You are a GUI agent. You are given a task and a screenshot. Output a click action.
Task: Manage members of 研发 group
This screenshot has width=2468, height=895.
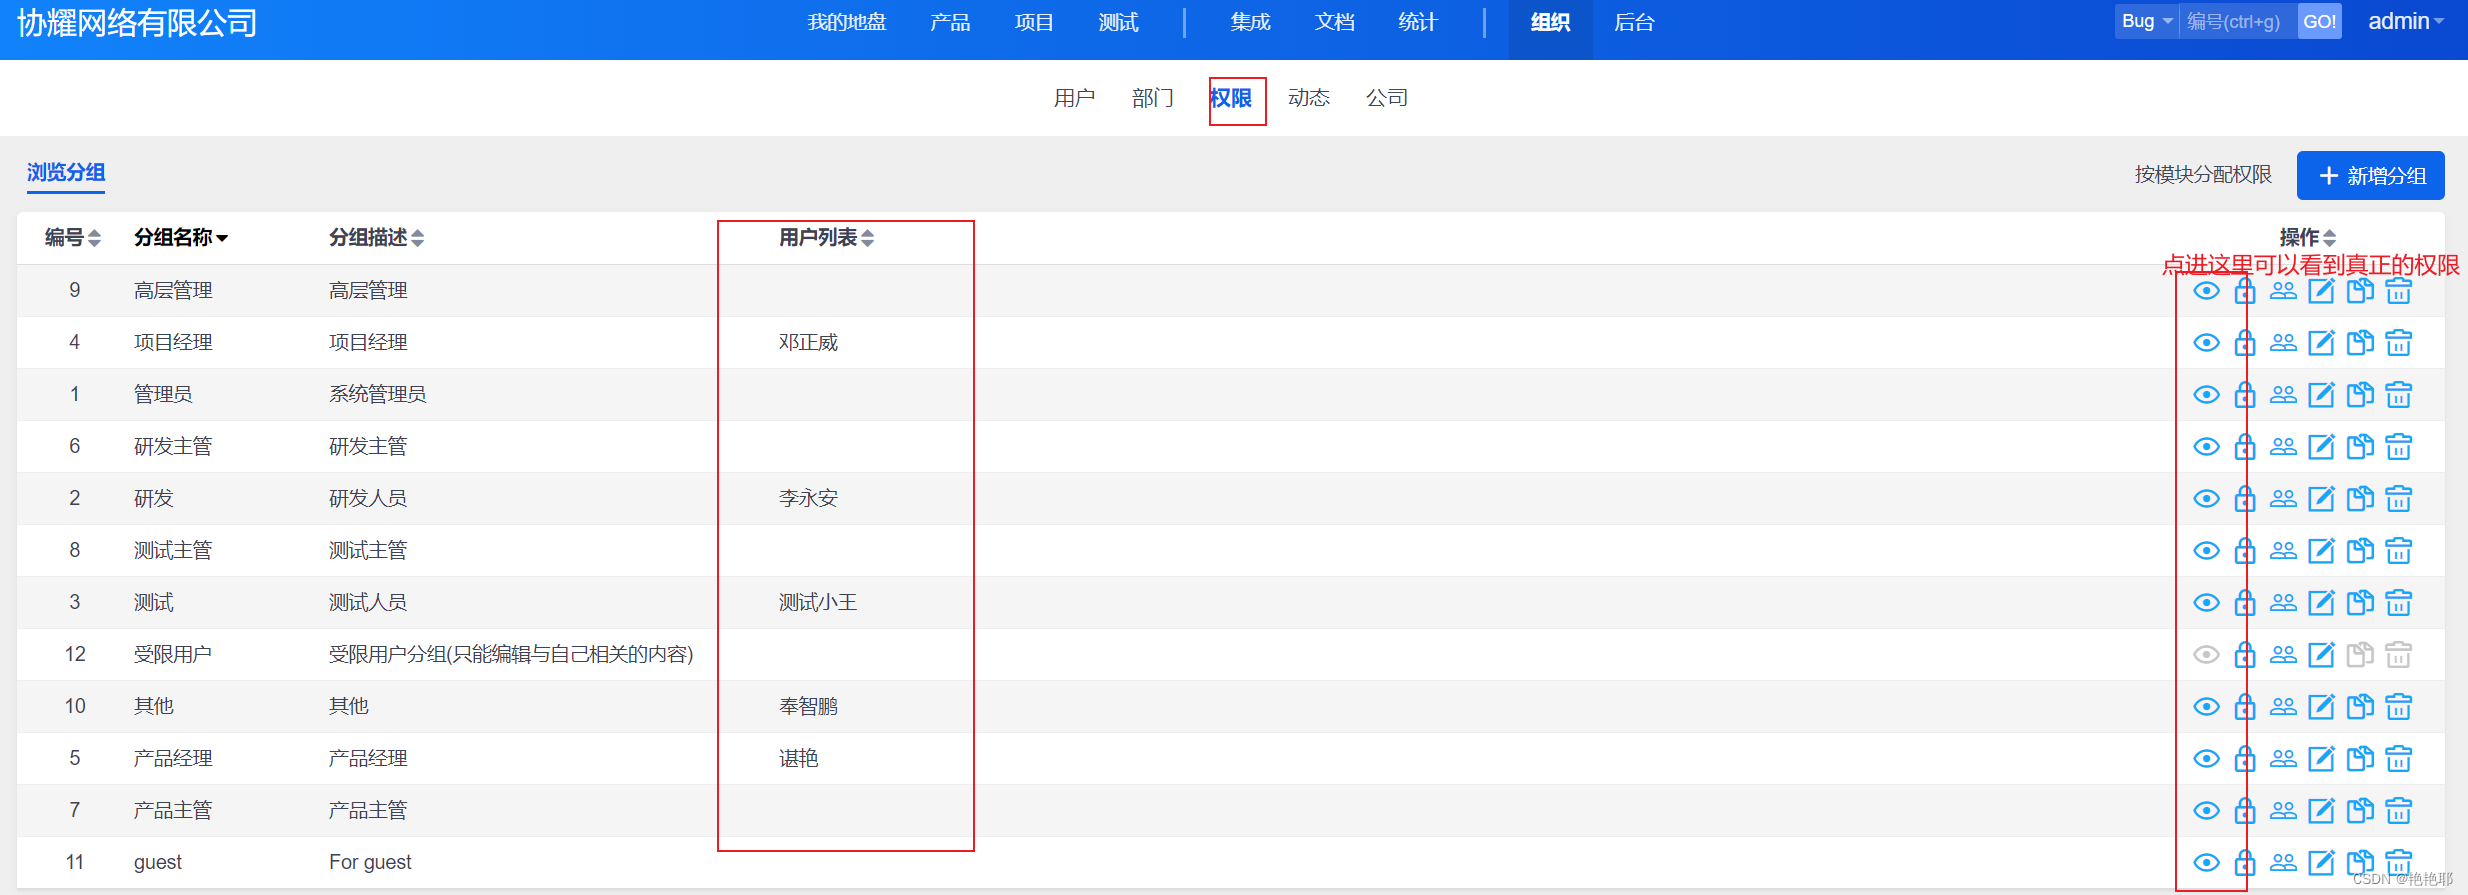coord(2283,499)
